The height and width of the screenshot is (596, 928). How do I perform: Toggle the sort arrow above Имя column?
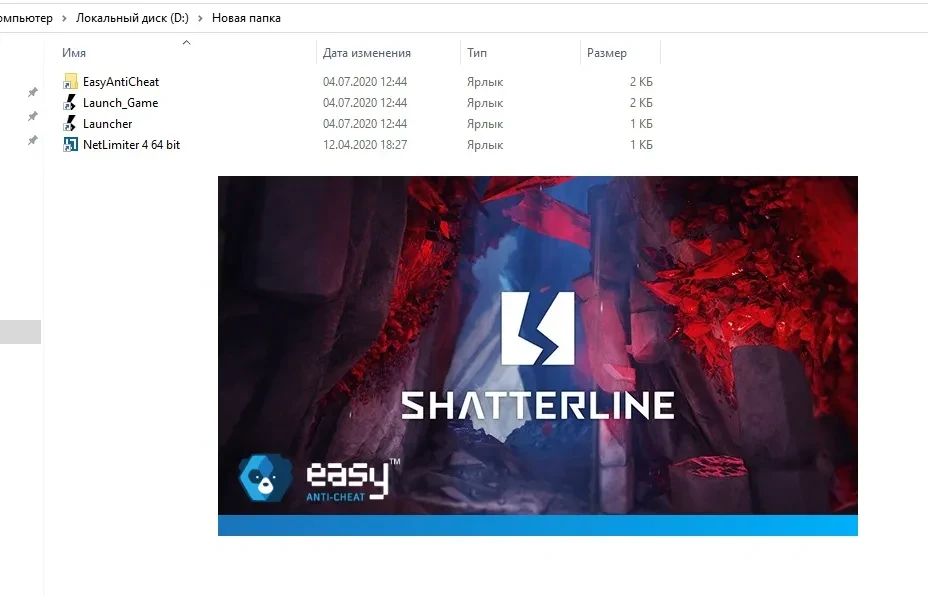[186, 42]
